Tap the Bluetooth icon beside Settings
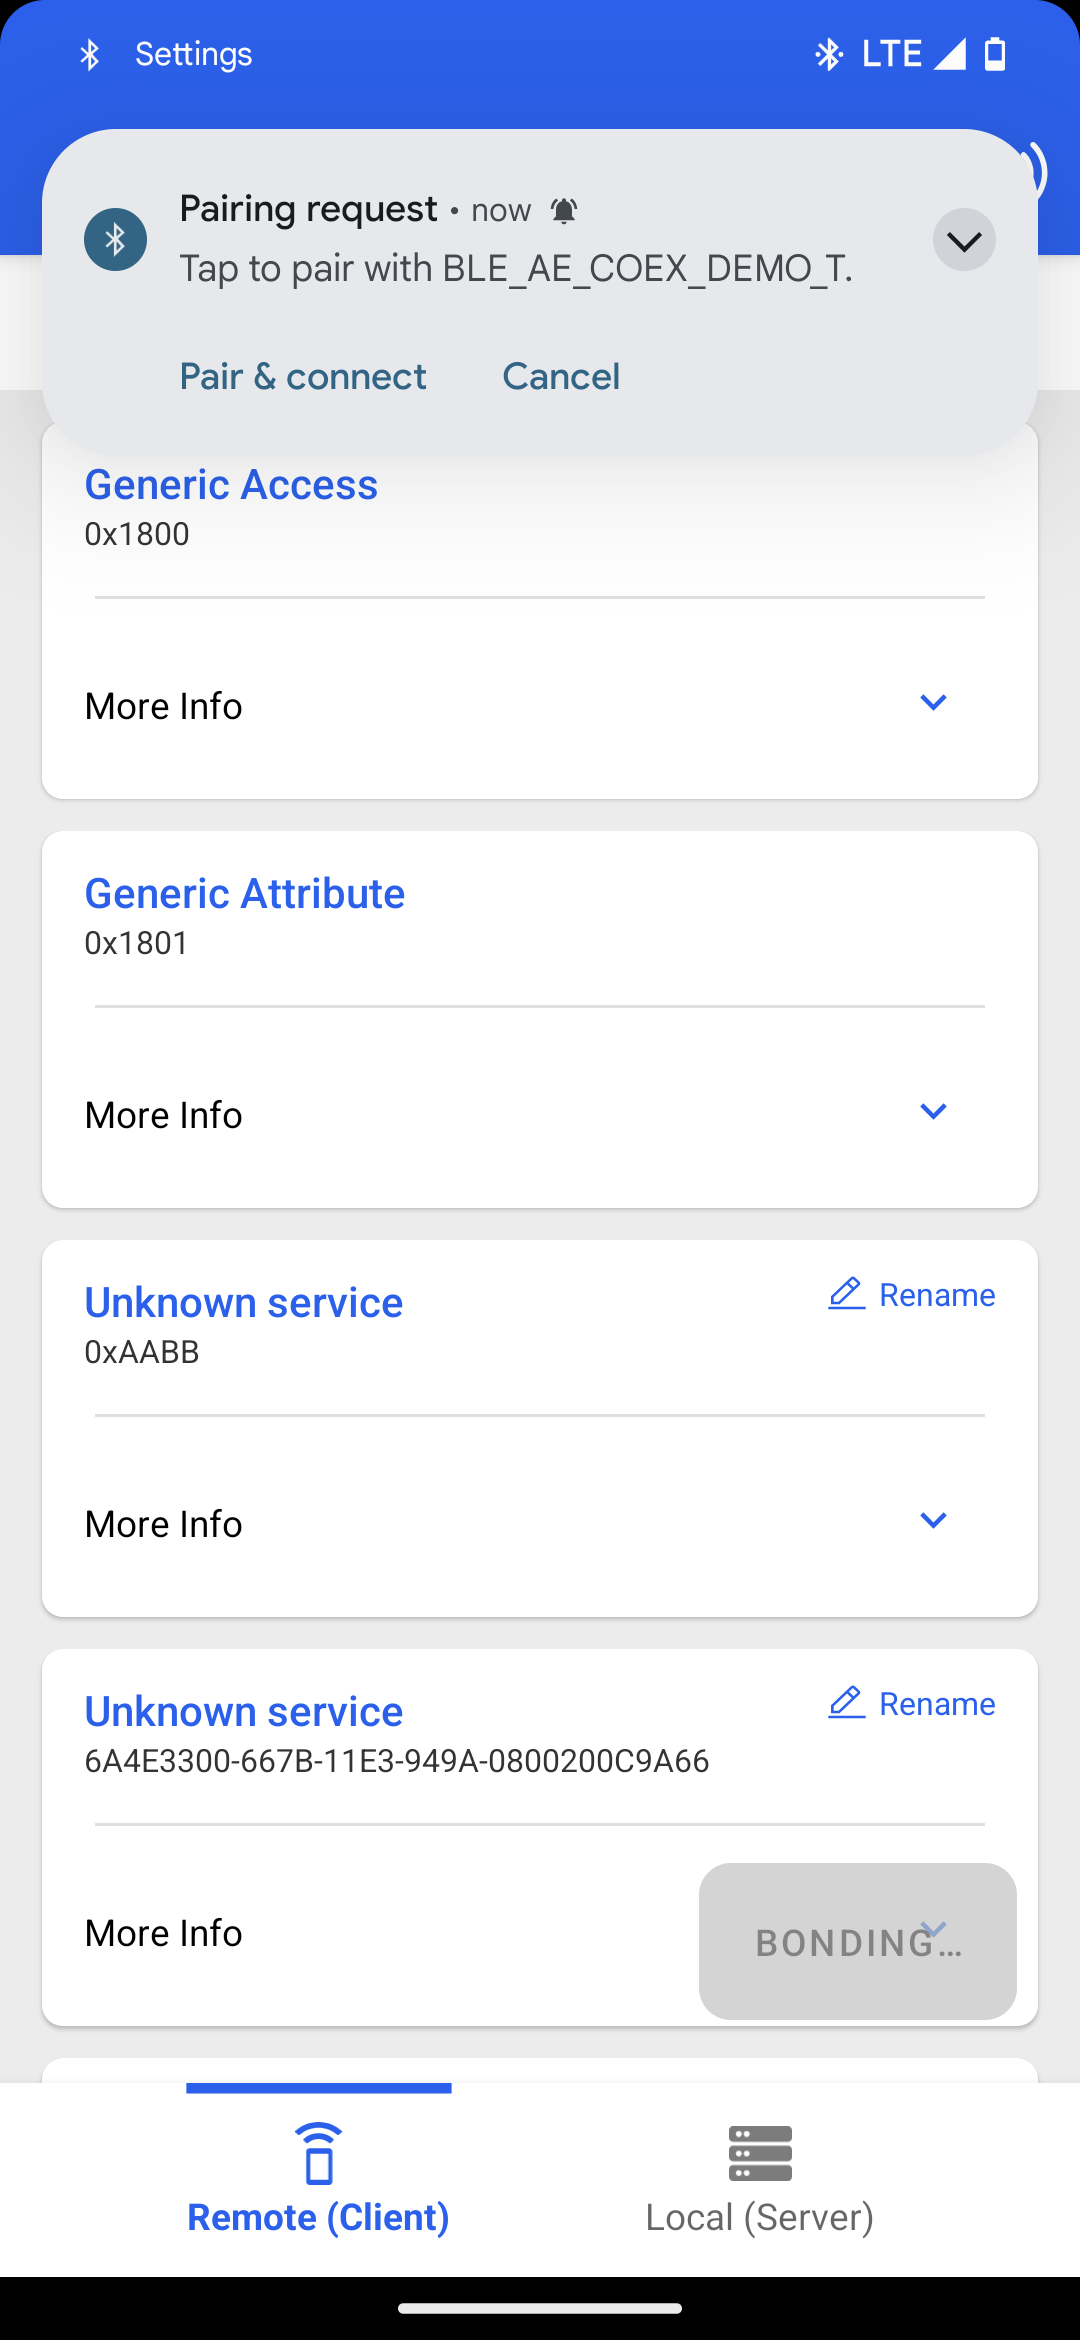The width and height of the screenshot is (1080, 2340). [90, 55]
